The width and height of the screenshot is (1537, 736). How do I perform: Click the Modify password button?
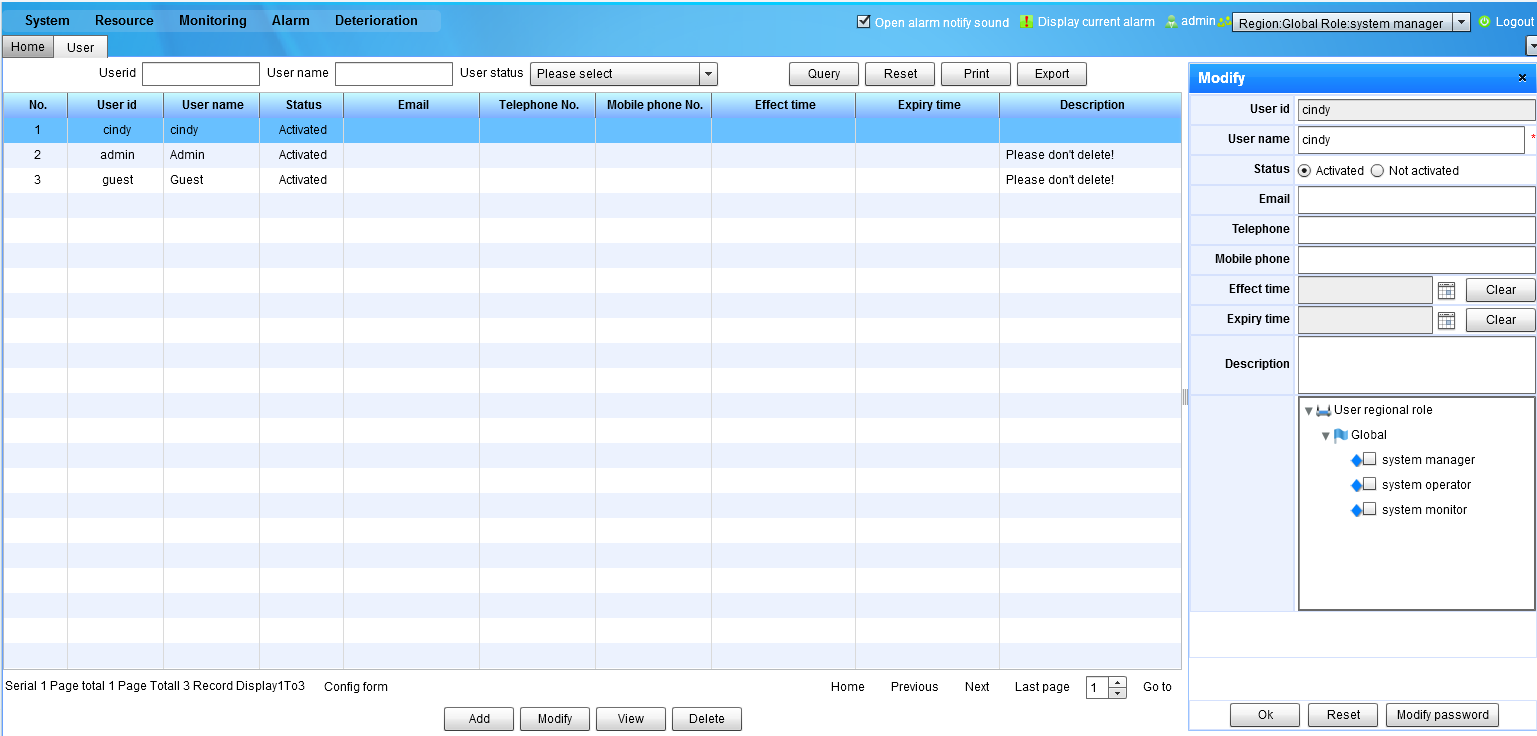point(1442,715)
